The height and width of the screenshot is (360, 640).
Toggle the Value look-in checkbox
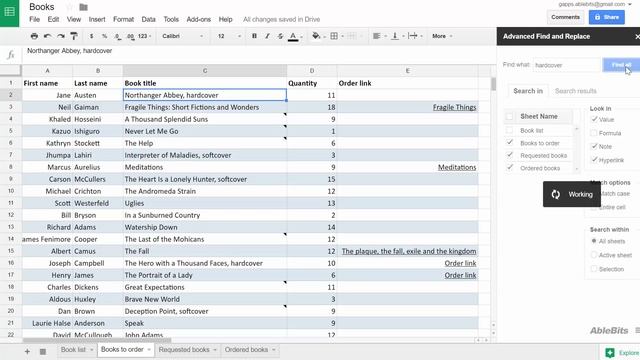point(594,119)
